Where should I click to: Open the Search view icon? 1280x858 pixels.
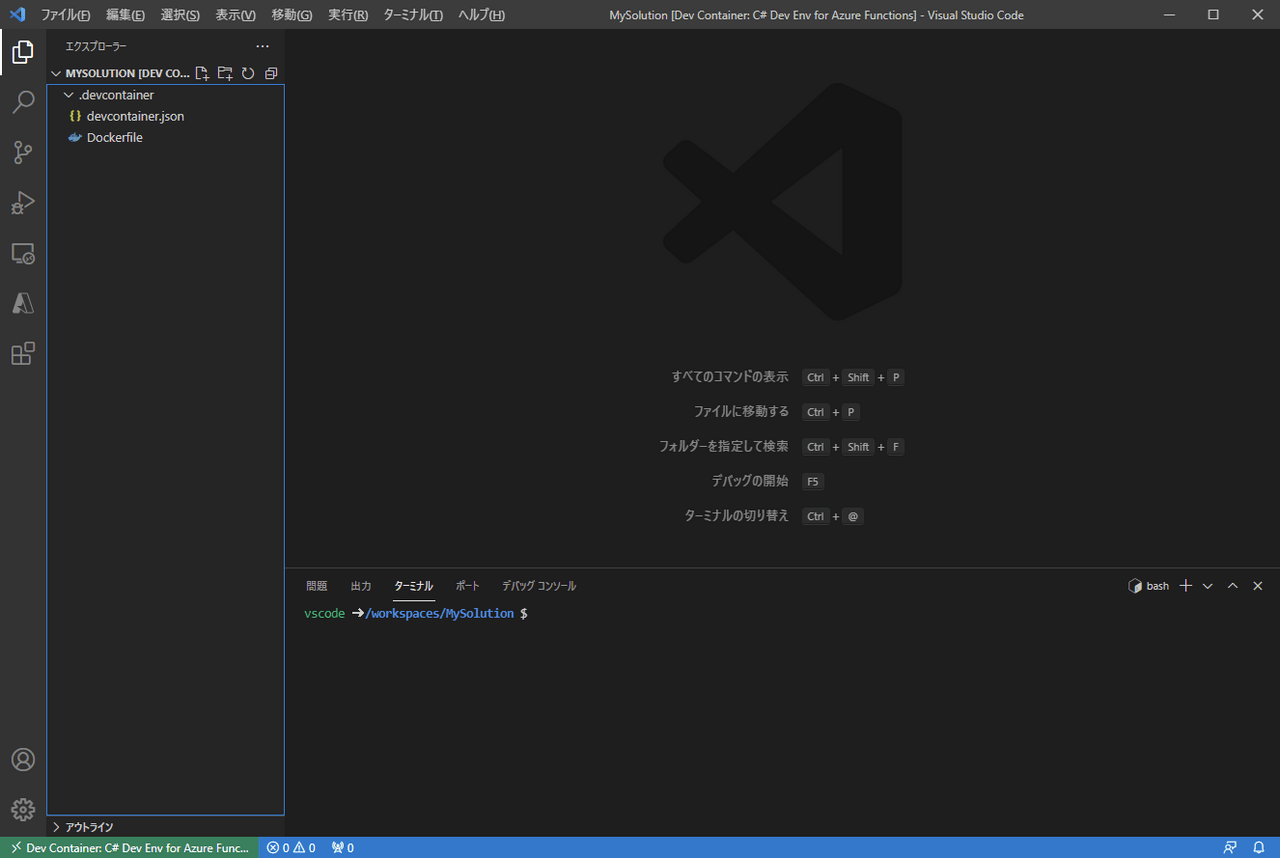23,102
